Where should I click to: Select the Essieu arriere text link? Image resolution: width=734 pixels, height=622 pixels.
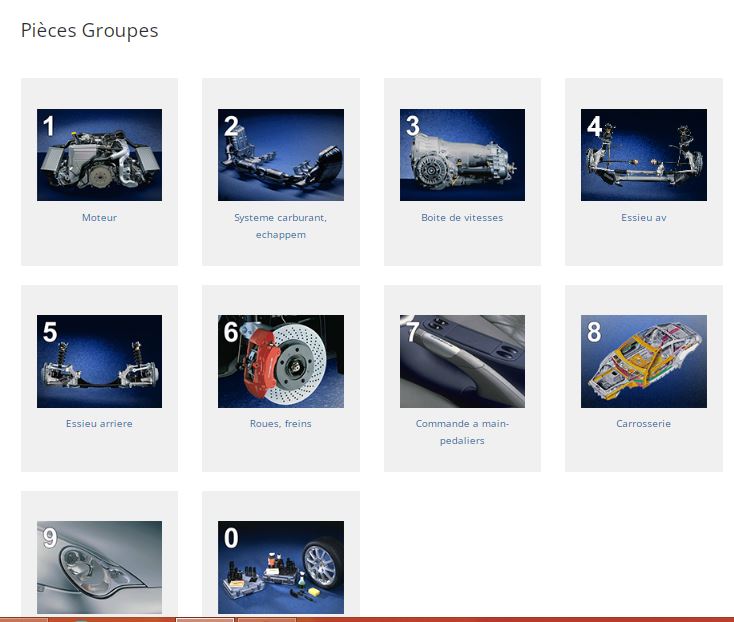click(x=99, y=423)
